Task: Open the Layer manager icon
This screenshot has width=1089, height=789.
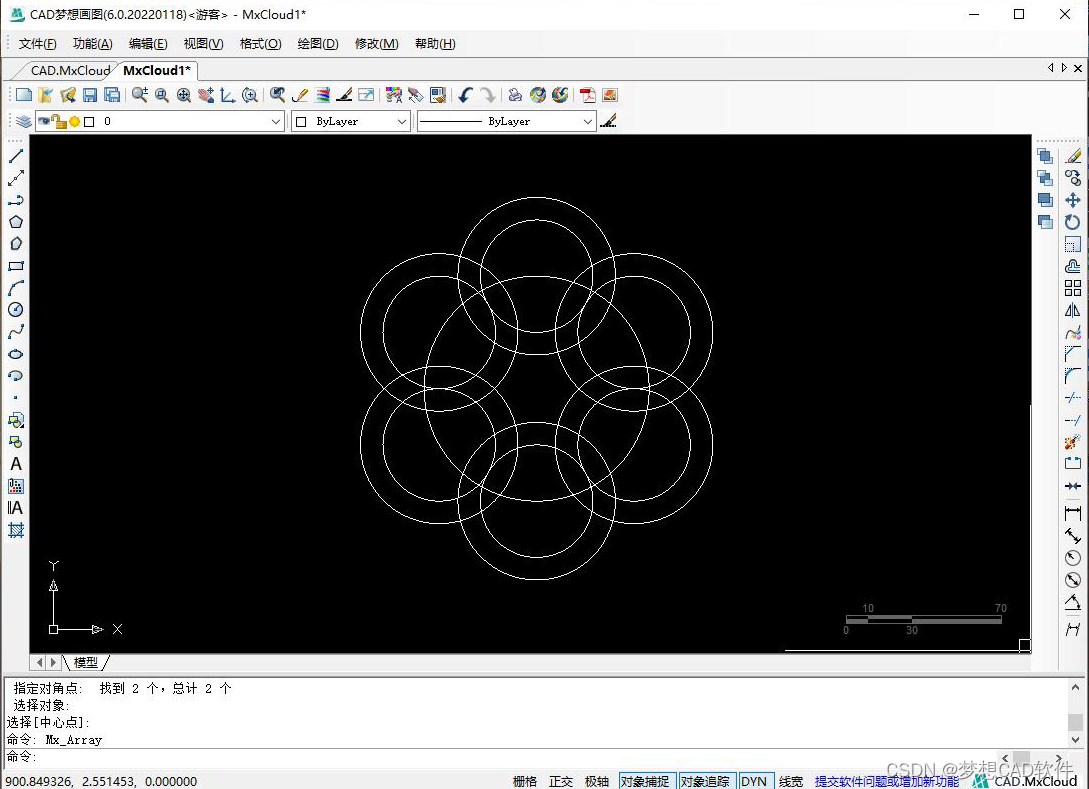Action: [x=23, y=122]
